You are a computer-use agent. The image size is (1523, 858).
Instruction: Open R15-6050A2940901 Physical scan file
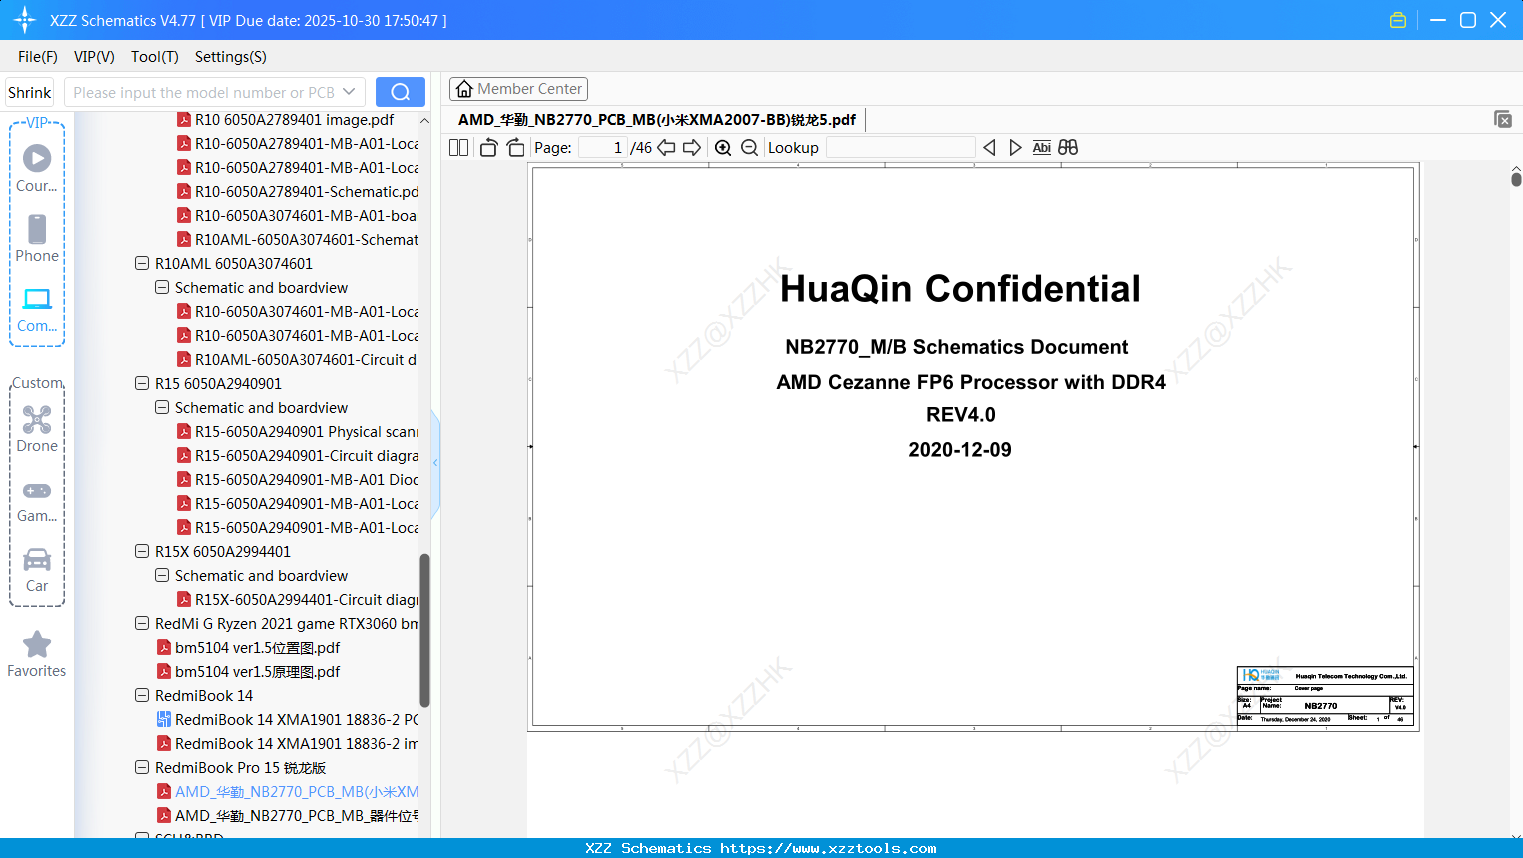pos(298,432)
